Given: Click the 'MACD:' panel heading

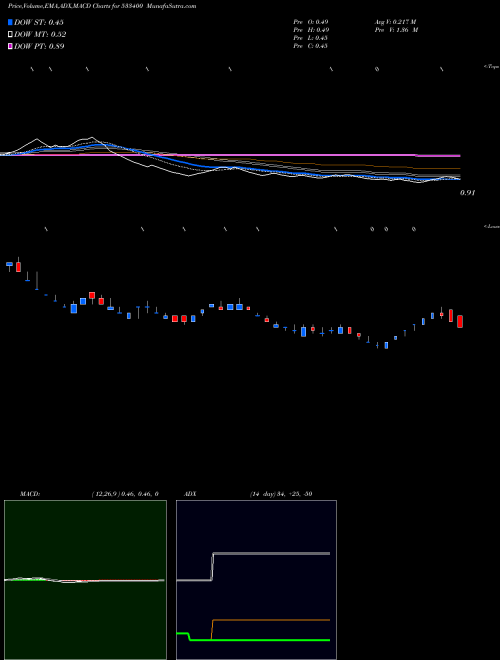Looking at the screenshot, I should (x=29, y=494).
